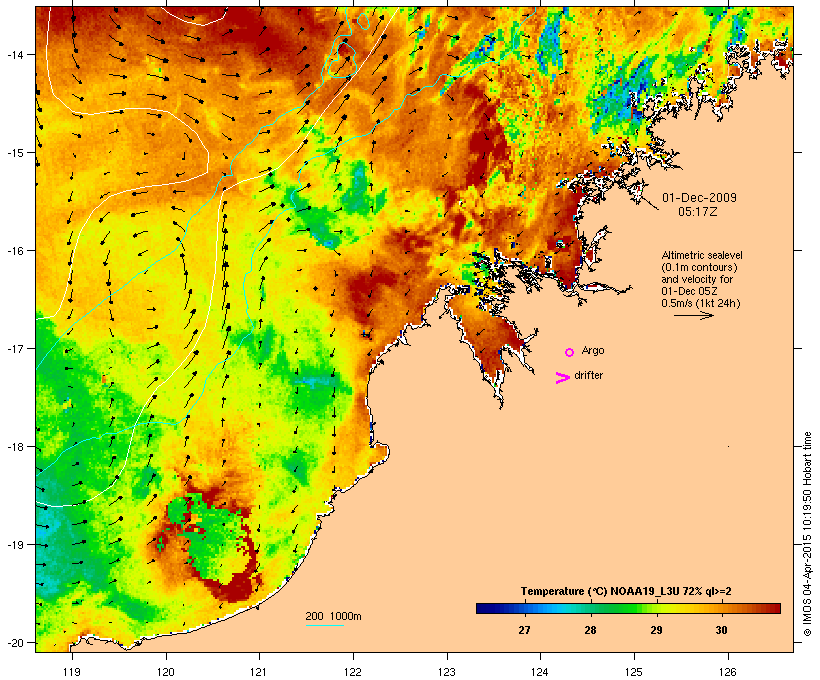Click the 'and velocity for' legend line
This screenshot has width=820, height=680.
coord(697,279)
